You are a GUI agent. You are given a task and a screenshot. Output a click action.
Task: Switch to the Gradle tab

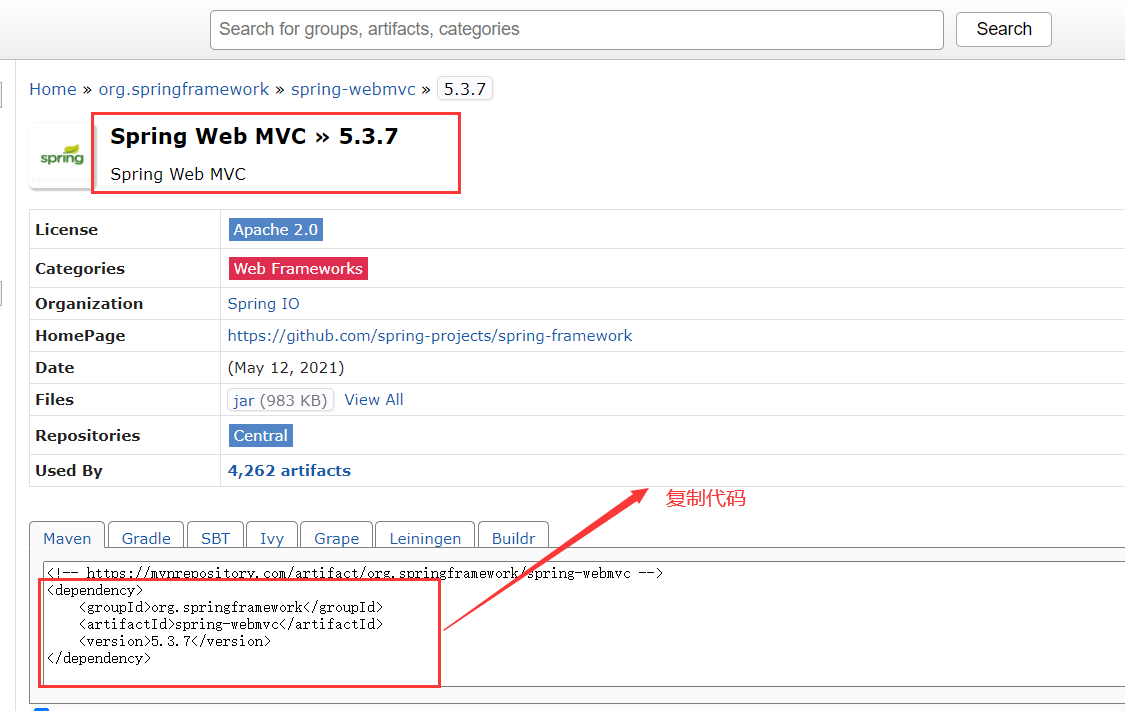coord(145,538)
